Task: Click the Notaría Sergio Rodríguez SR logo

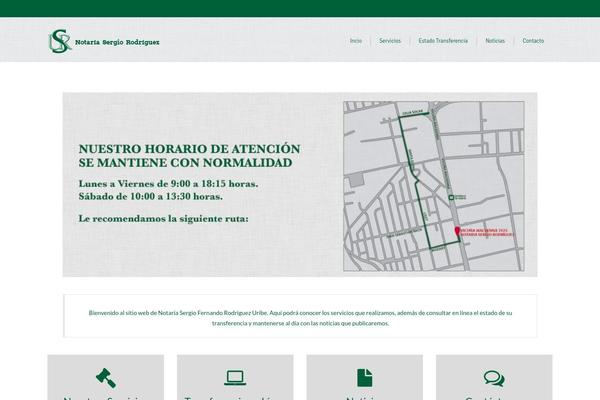Action: click(60, 41)
